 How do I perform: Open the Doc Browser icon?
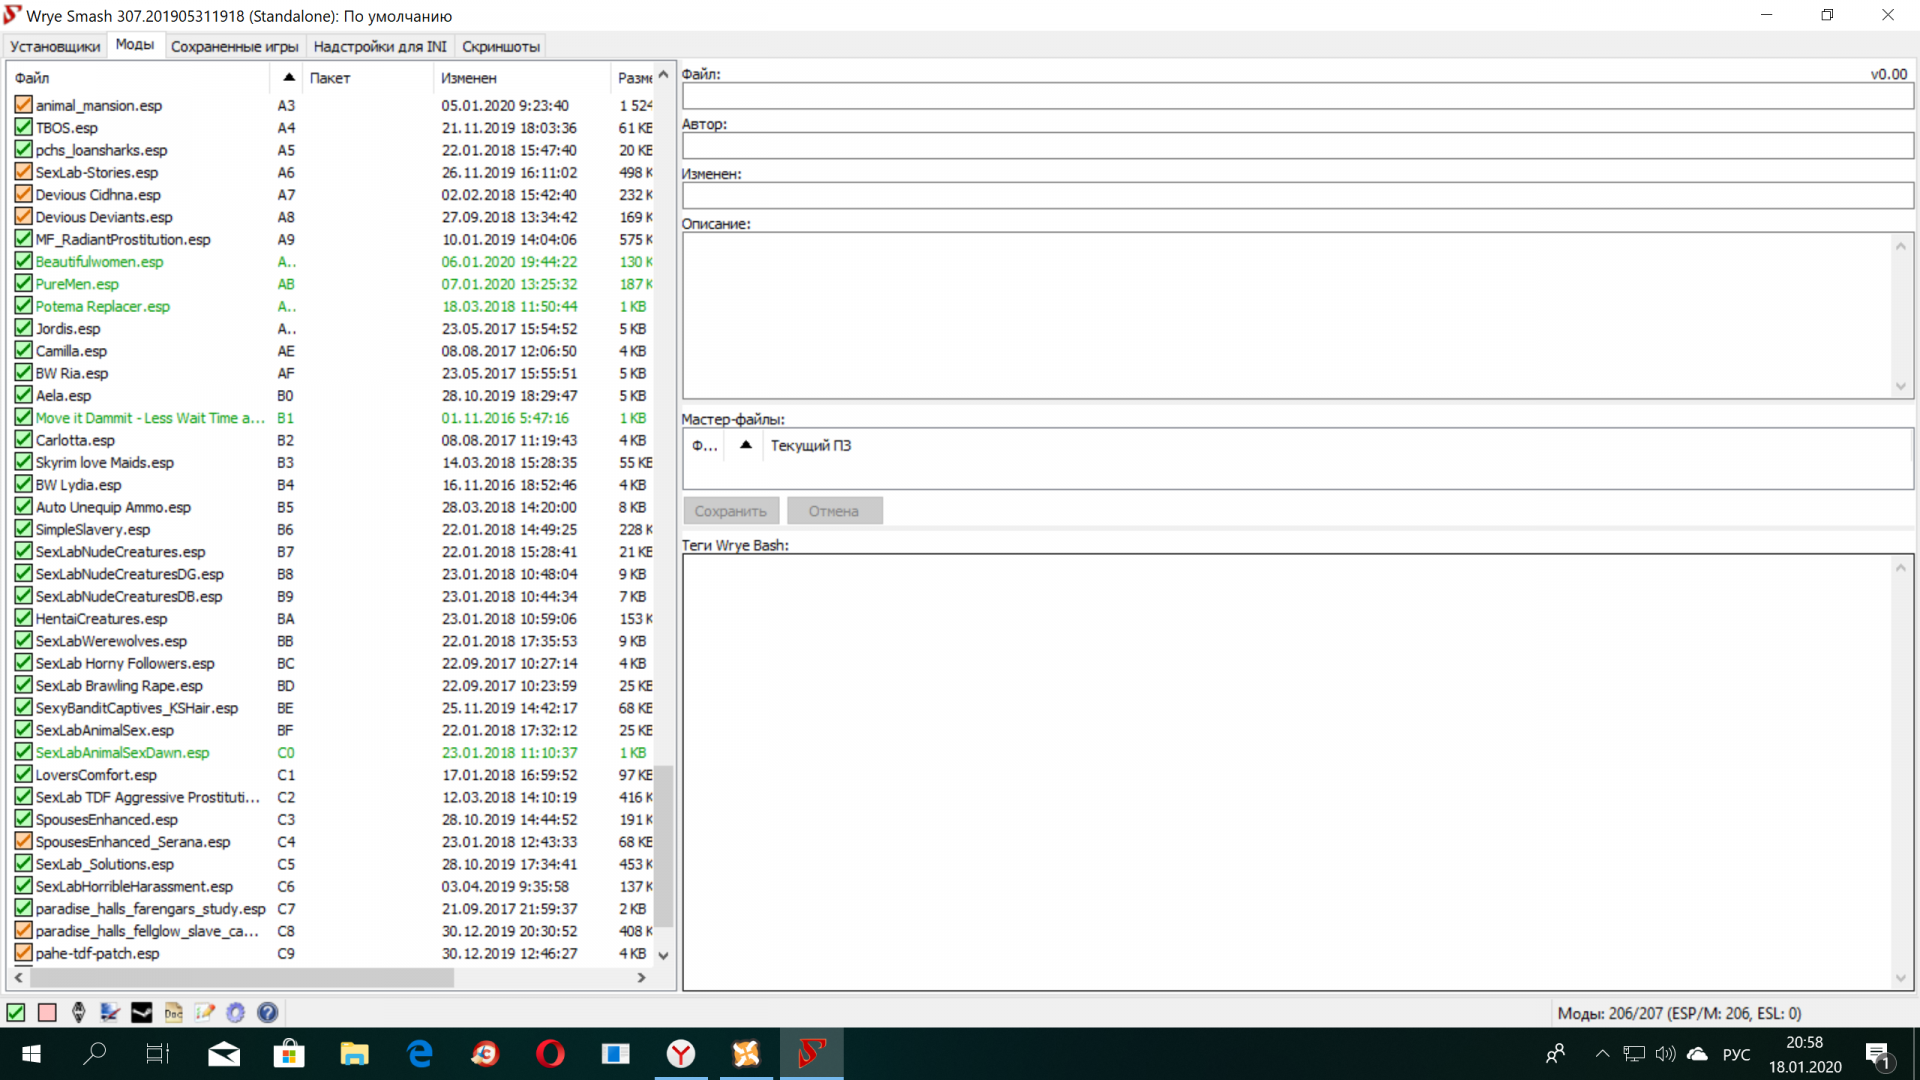pyautogui.click(x=174, y=1012)
